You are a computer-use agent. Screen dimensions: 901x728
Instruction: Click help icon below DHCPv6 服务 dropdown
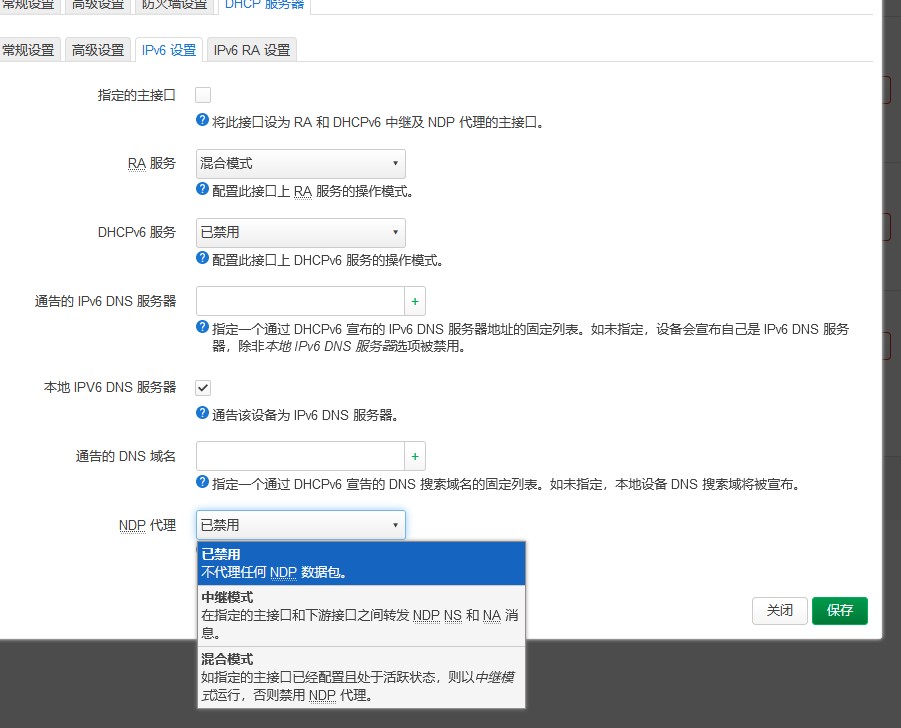click(x=203, y=258)
